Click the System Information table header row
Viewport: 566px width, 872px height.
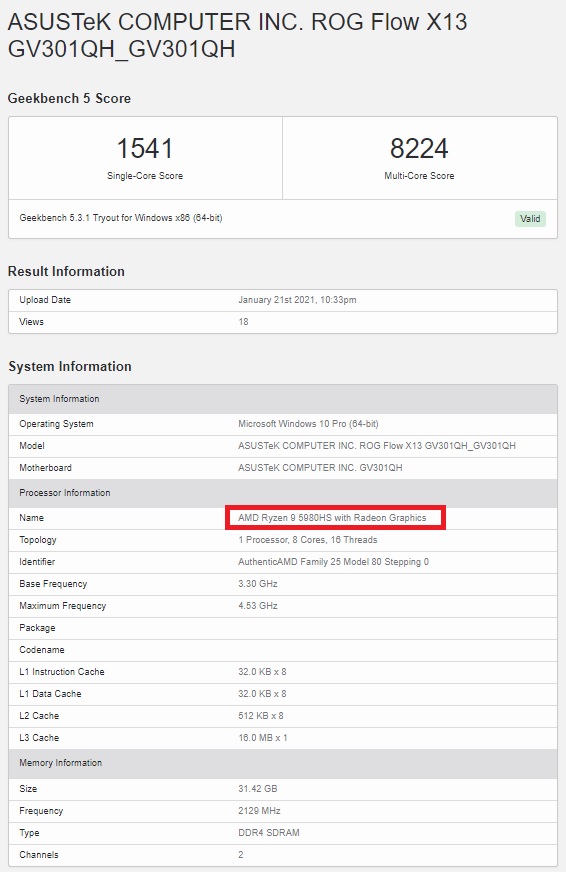(x=283, y=399)
